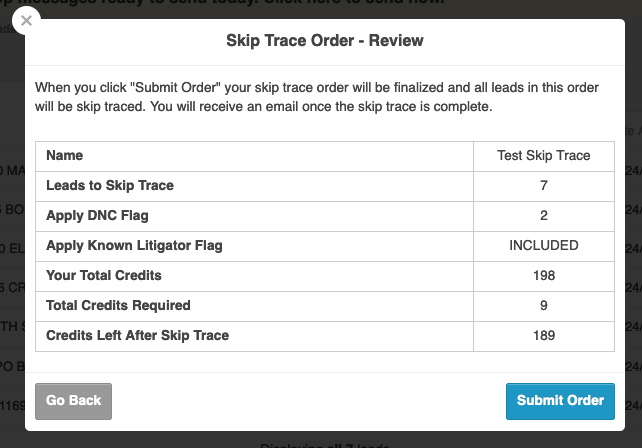
Task: Click the Test Skip Trace value
Action: [x=544, y=156]
